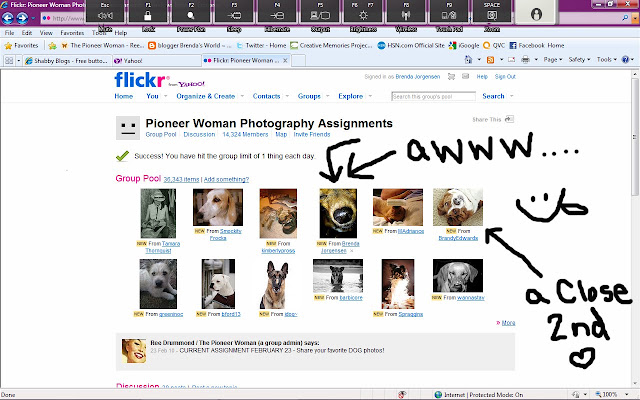Open the upside-down bulldog thumbnail

pyautogui.click(x=458, y=207)
